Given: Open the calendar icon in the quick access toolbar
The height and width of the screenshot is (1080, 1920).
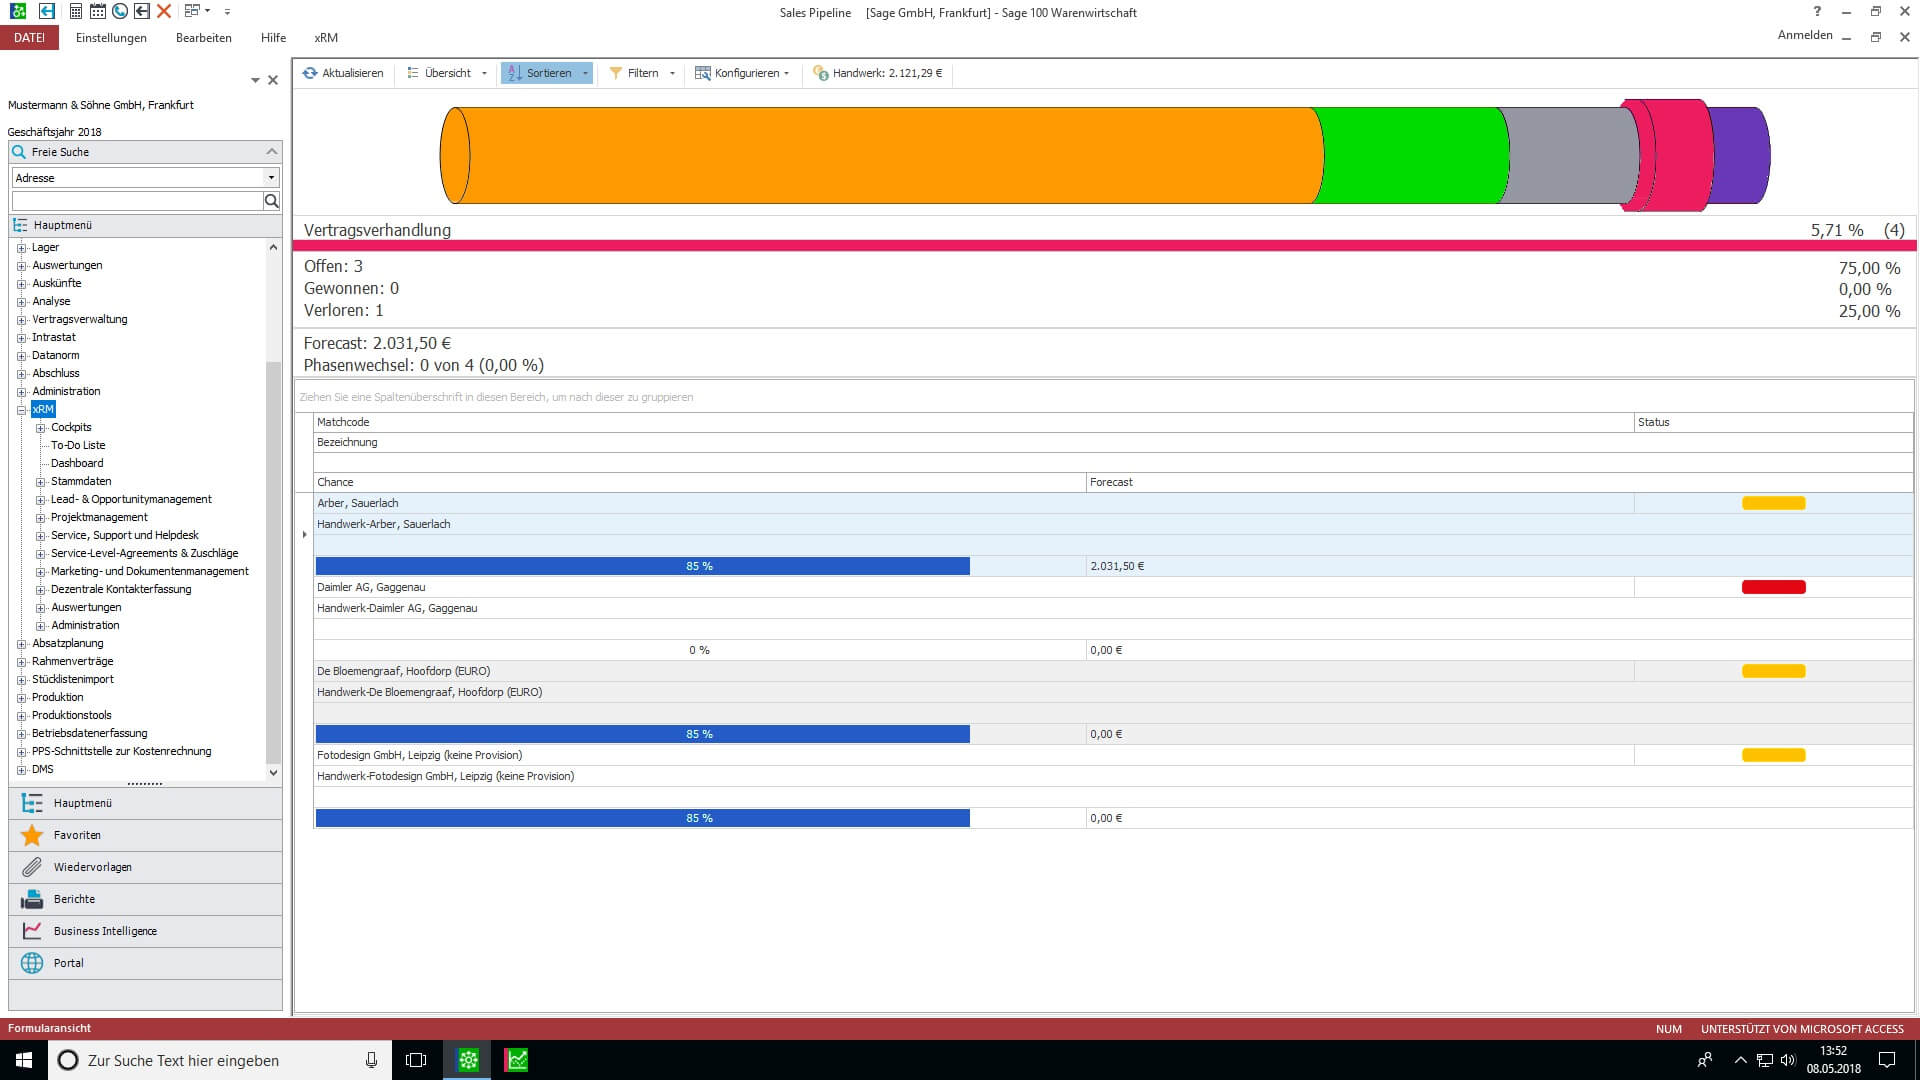Looking at the screenshot, I should [x=98, y=12].
